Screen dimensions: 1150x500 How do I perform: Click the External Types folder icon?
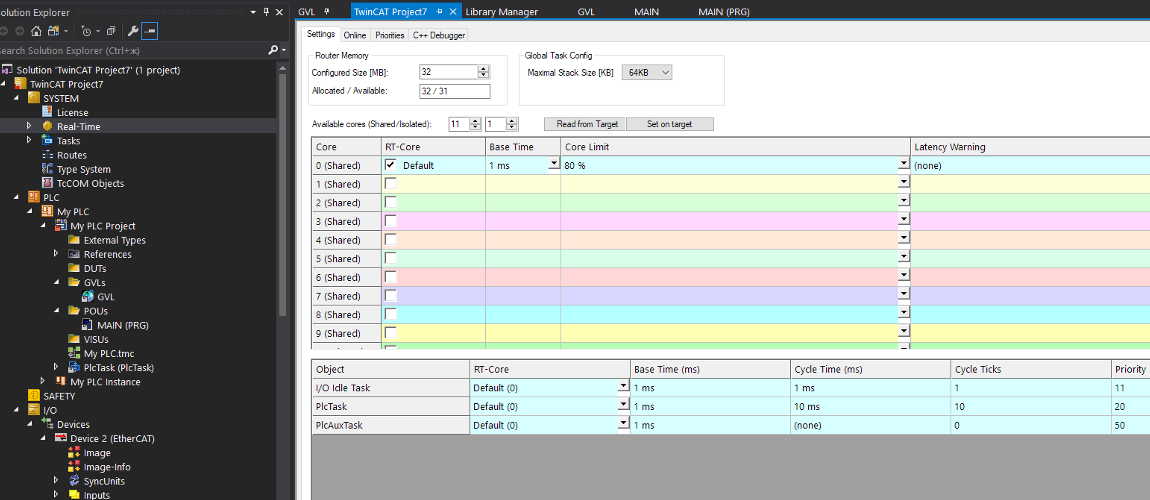click(74, 240)
